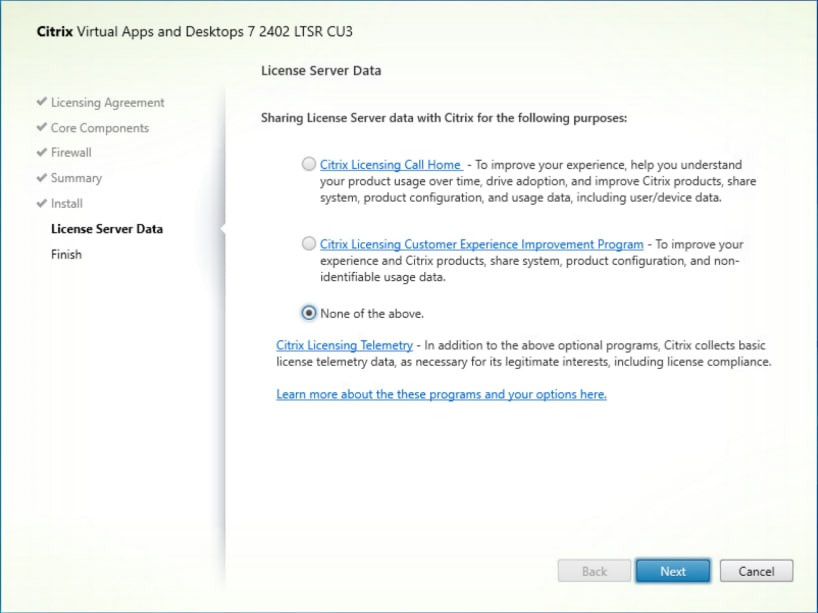Open the Citrix Licensing Call Home link
Image resolution: width=818 pixels, height=613 pixels.
point(391,165)
